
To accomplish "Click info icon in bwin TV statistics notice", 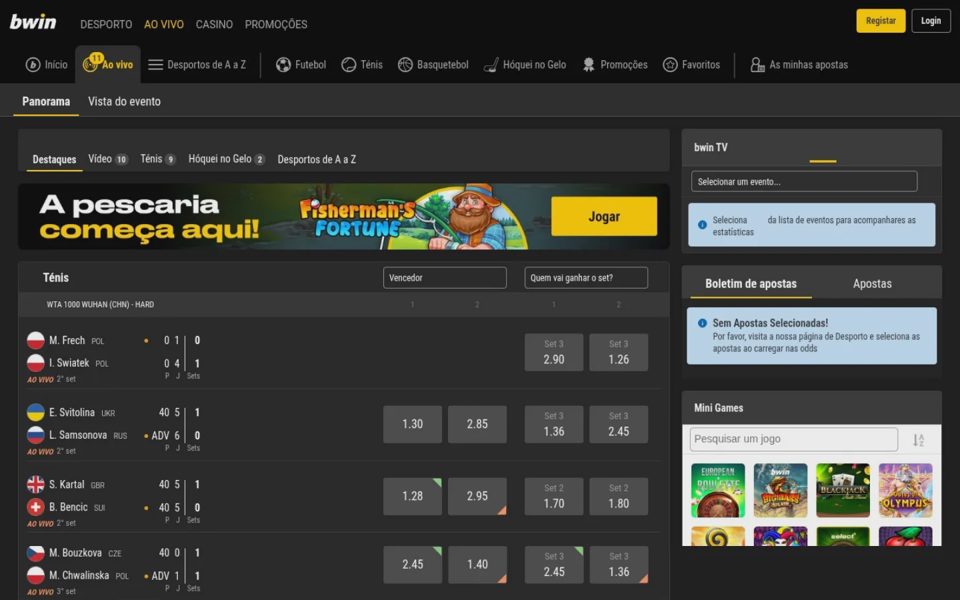I will [x=702, y=225].
